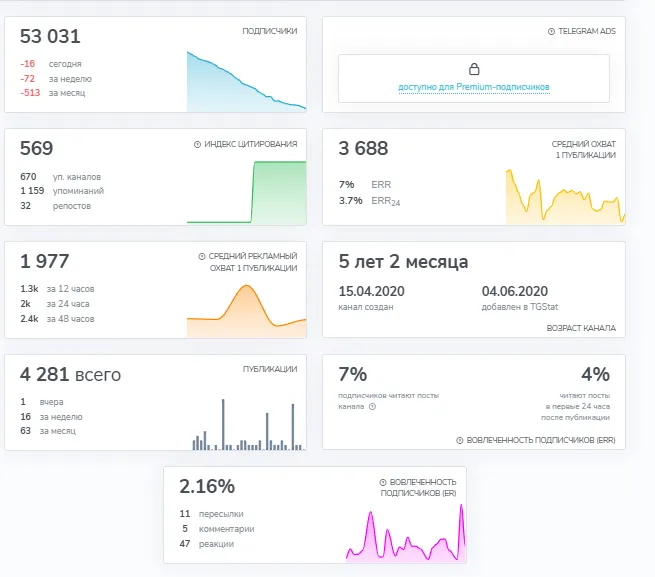Click the ВОЗРАСТ КАНАЛА label
Viewport: 655px width, 577px height.
pyautogui.click(x=581, y=328)
